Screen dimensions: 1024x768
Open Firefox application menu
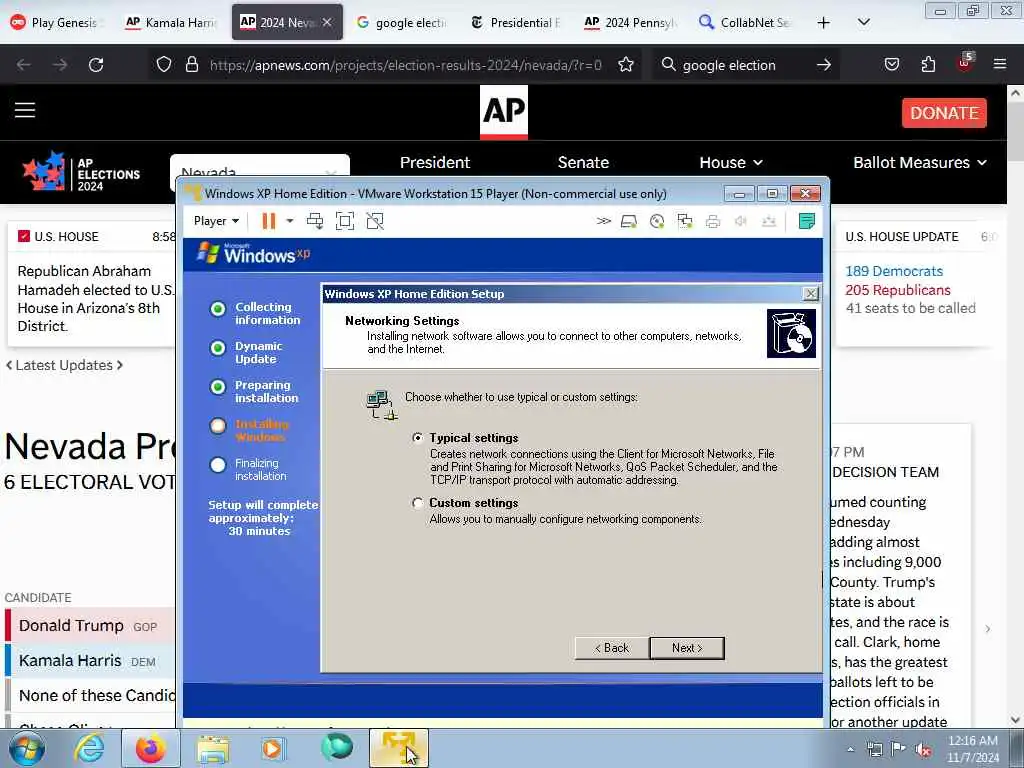point(1000,64)
